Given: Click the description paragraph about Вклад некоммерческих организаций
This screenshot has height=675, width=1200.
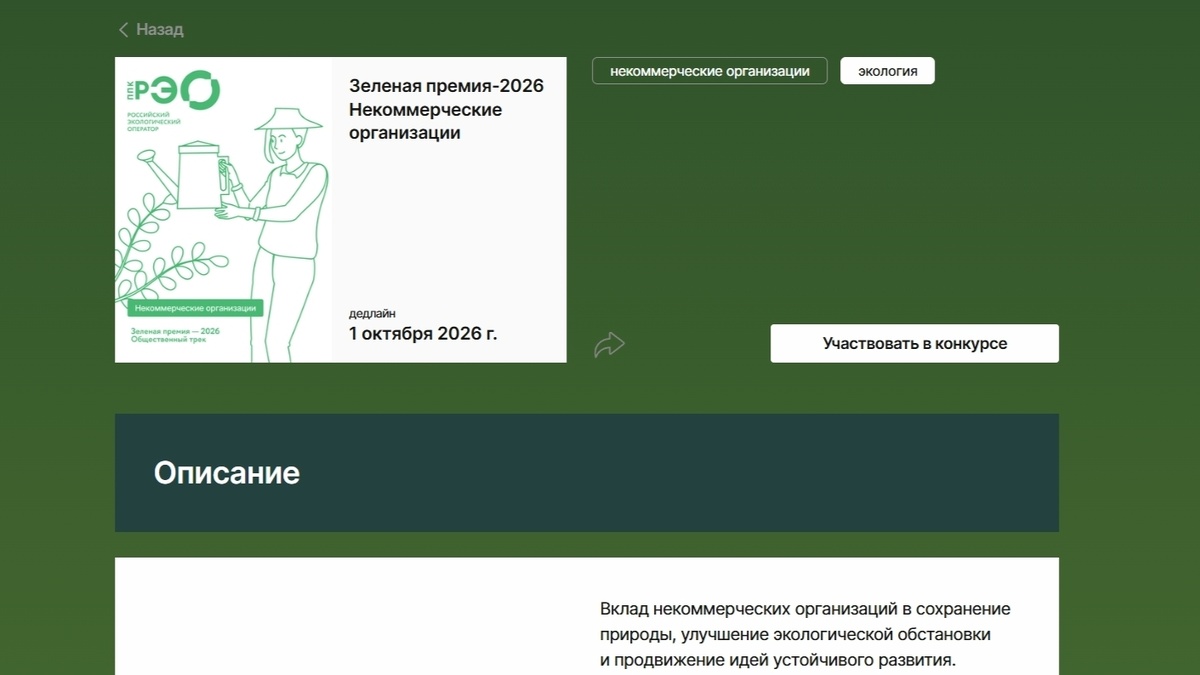Looking at the screenshot, I should [805, 634].
